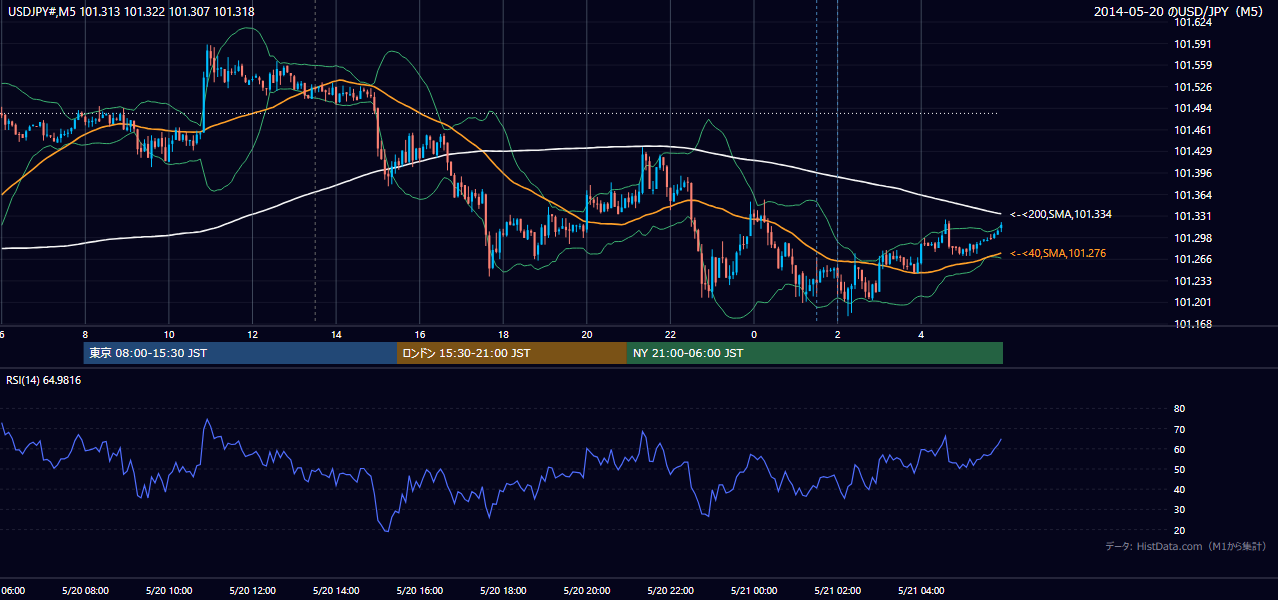The height and width of the screenshot is (600, 1278).
Task: Click hour label 10 below the price chart
Action: click(x=168, y=334)
